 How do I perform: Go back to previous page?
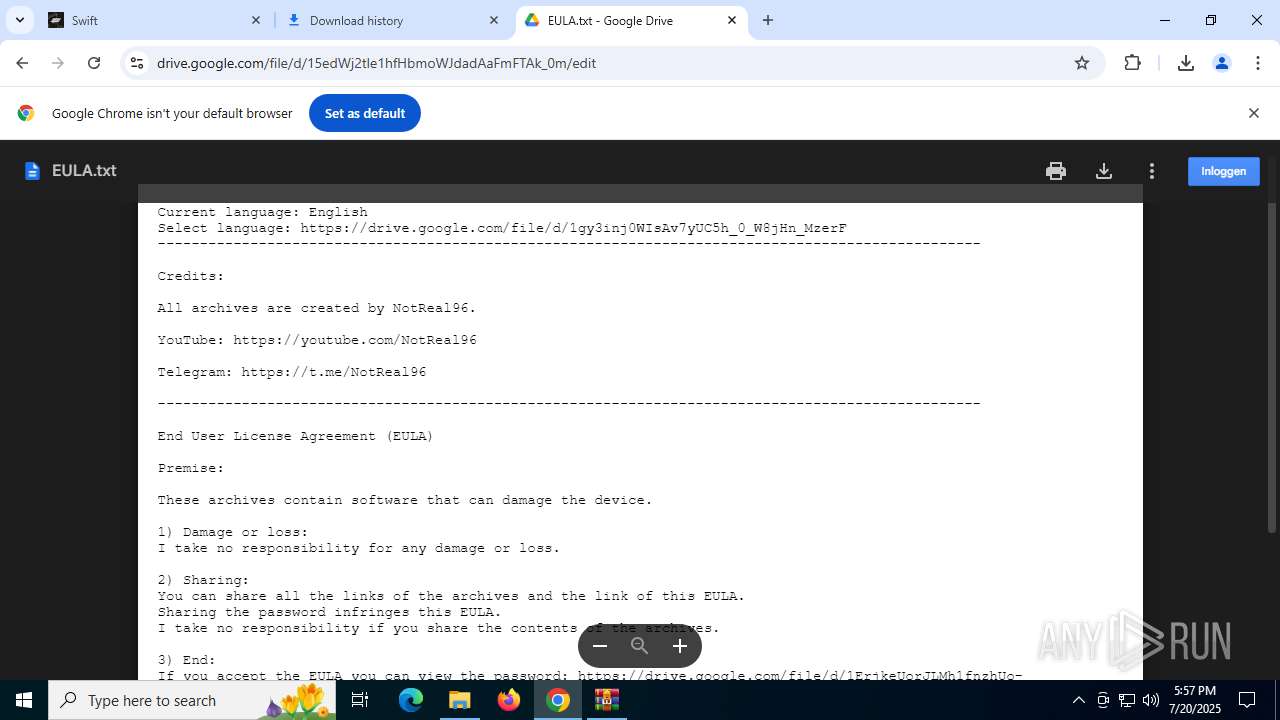pyautogui.click(x=22, y=63)
